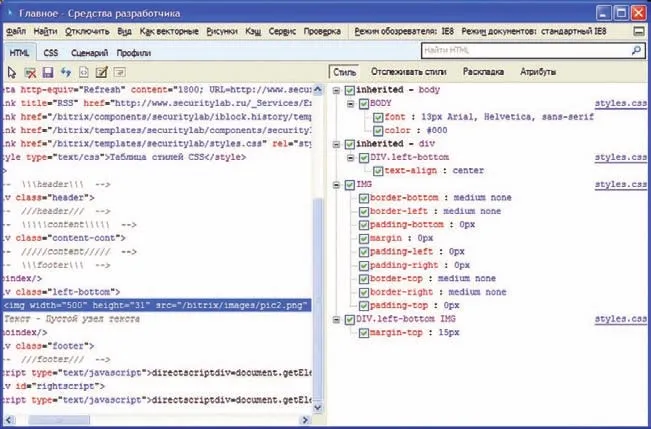Open the Файл menu

[16, 32]
